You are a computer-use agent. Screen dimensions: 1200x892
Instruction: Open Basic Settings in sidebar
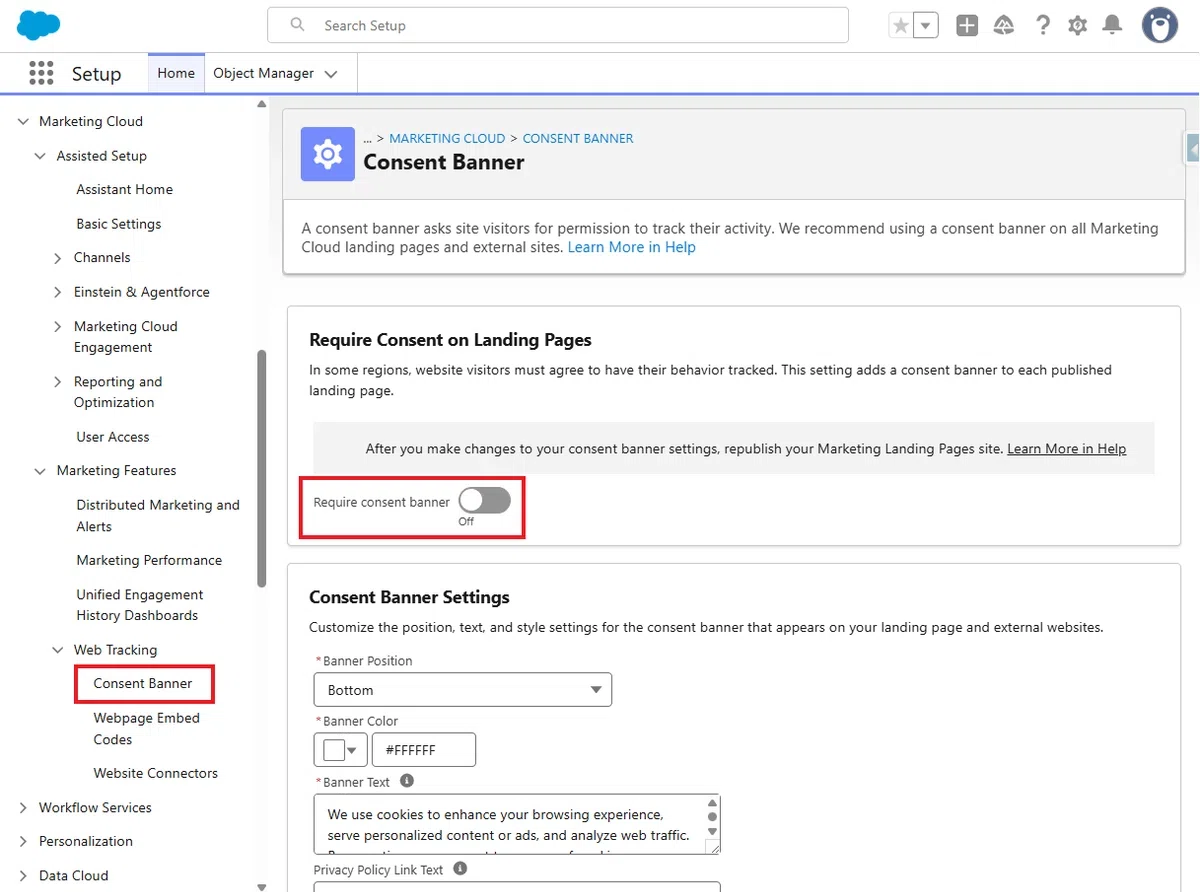coord(118,224)
